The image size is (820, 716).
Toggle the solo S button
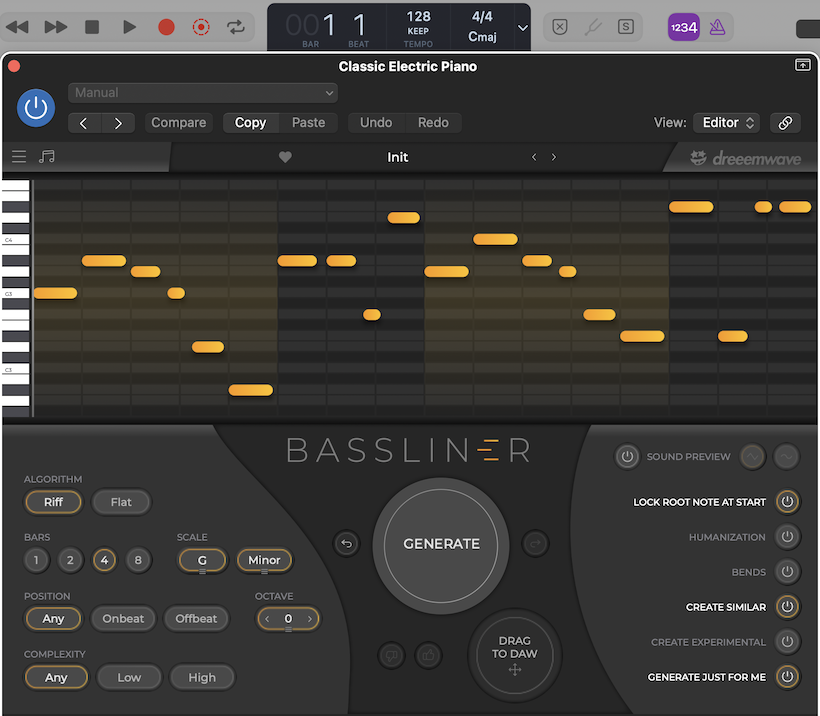[625, 27]
